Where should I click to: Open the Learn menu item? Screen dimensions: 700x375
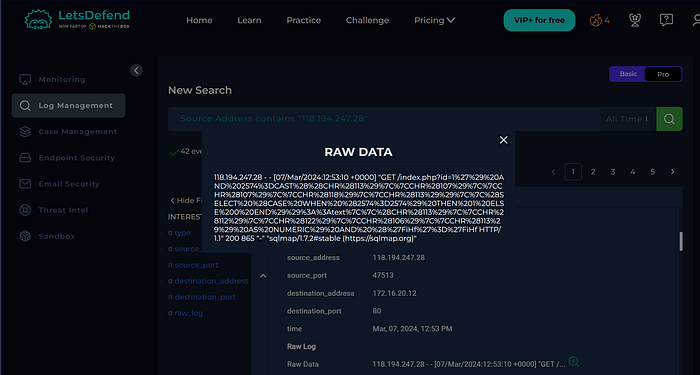tap(249, 21)
